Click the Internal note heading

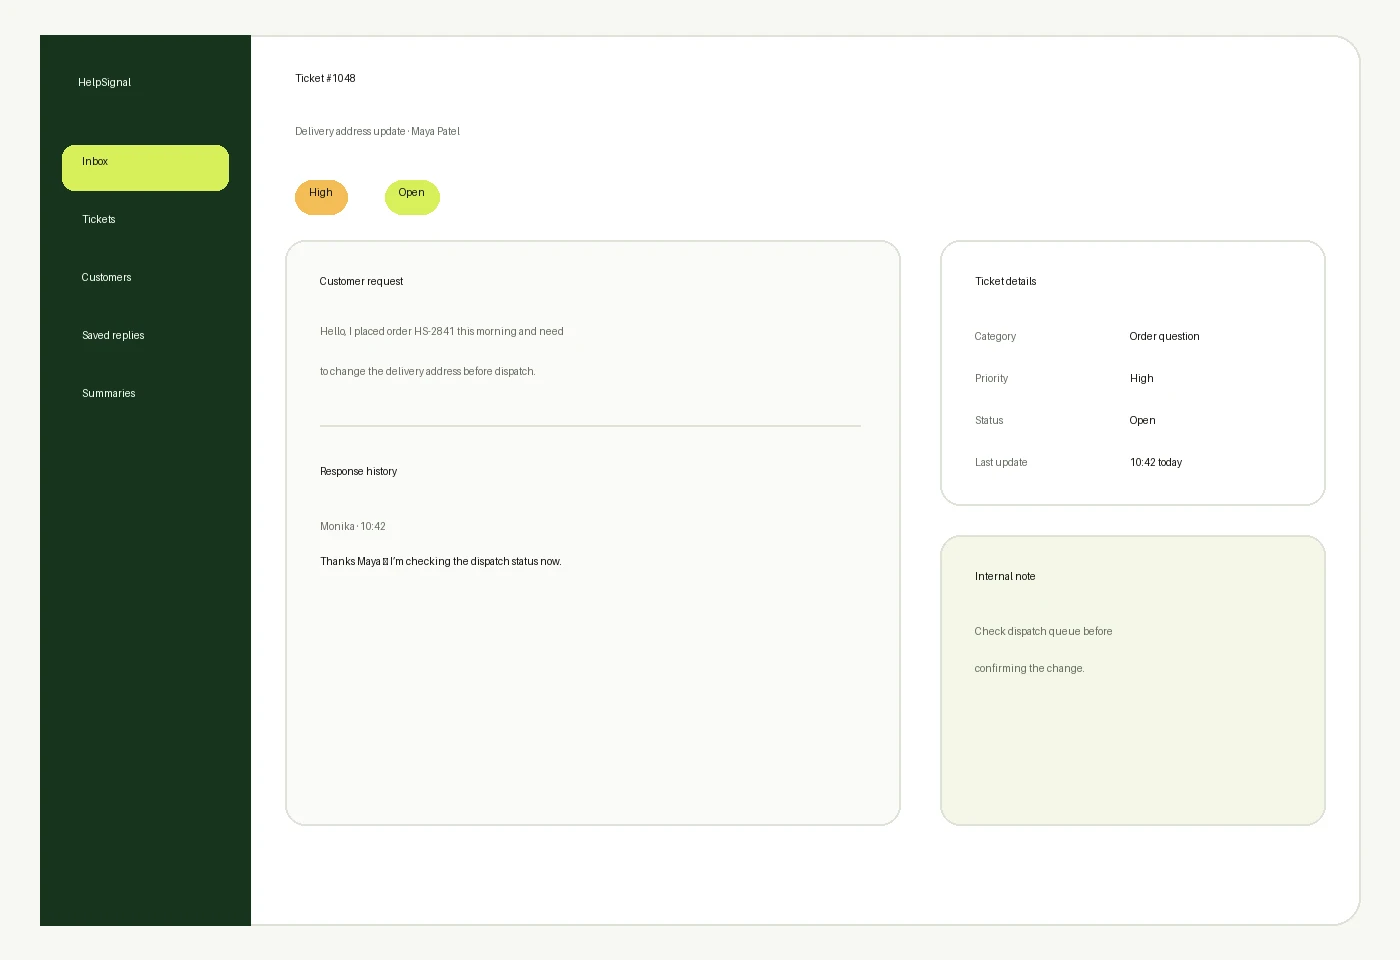[x=1005, y=576]
